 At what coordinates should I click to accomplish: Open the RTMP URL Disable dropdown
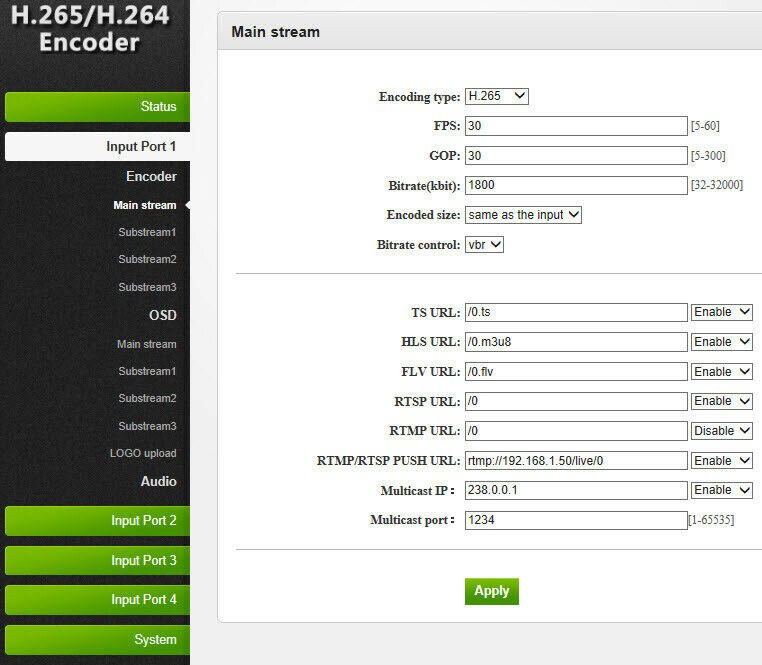(x=722, y=431)
